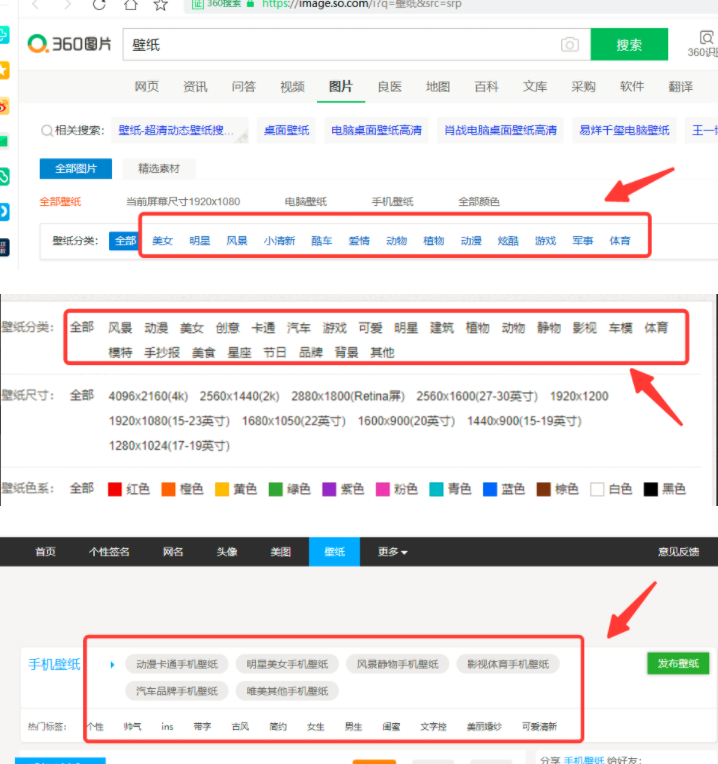Select the 创意 category in second panel

coord(227,327)
